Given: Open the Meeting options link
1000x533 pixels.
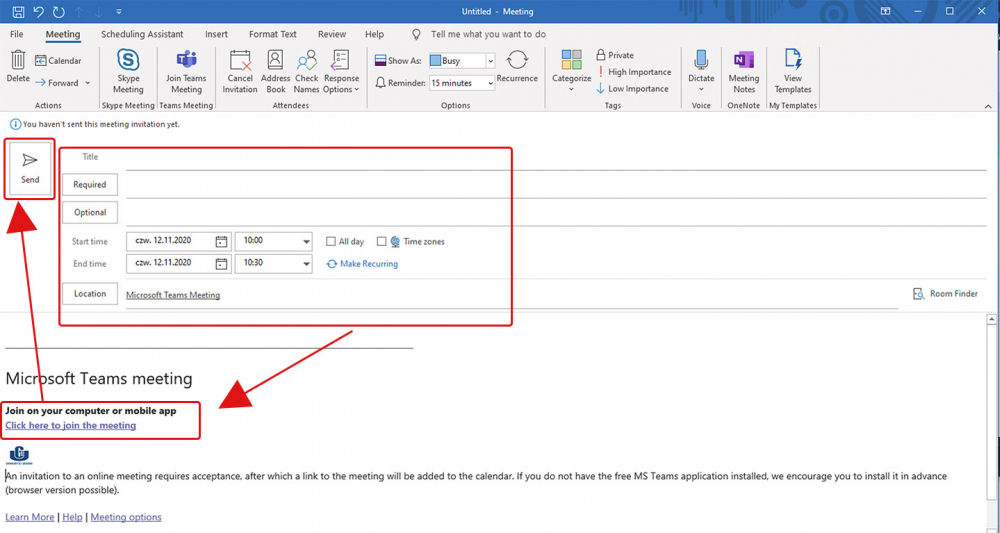Looking at the screenshot, I should coord(126,517).
